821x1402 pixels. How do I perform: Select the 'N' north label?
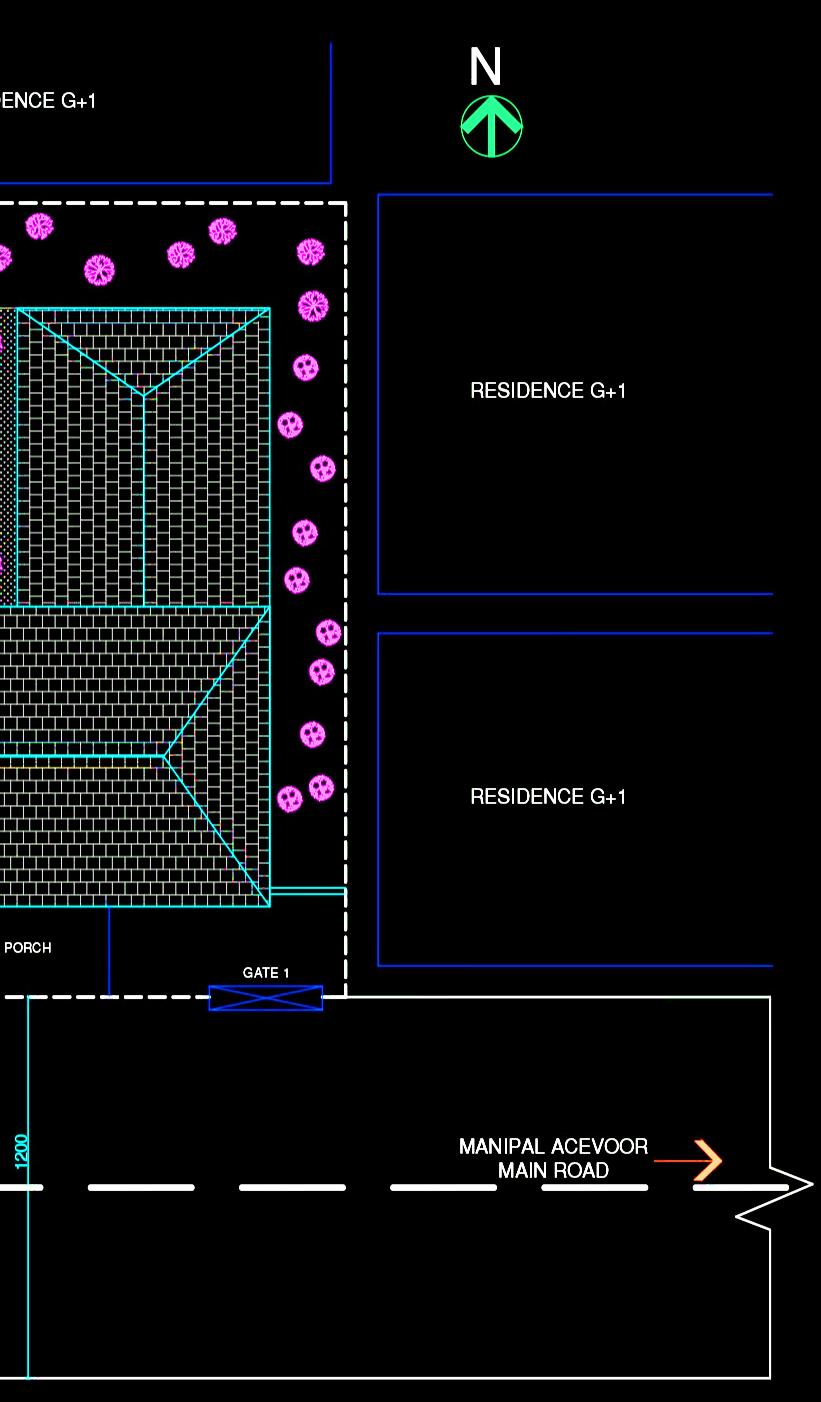point(485,68)
